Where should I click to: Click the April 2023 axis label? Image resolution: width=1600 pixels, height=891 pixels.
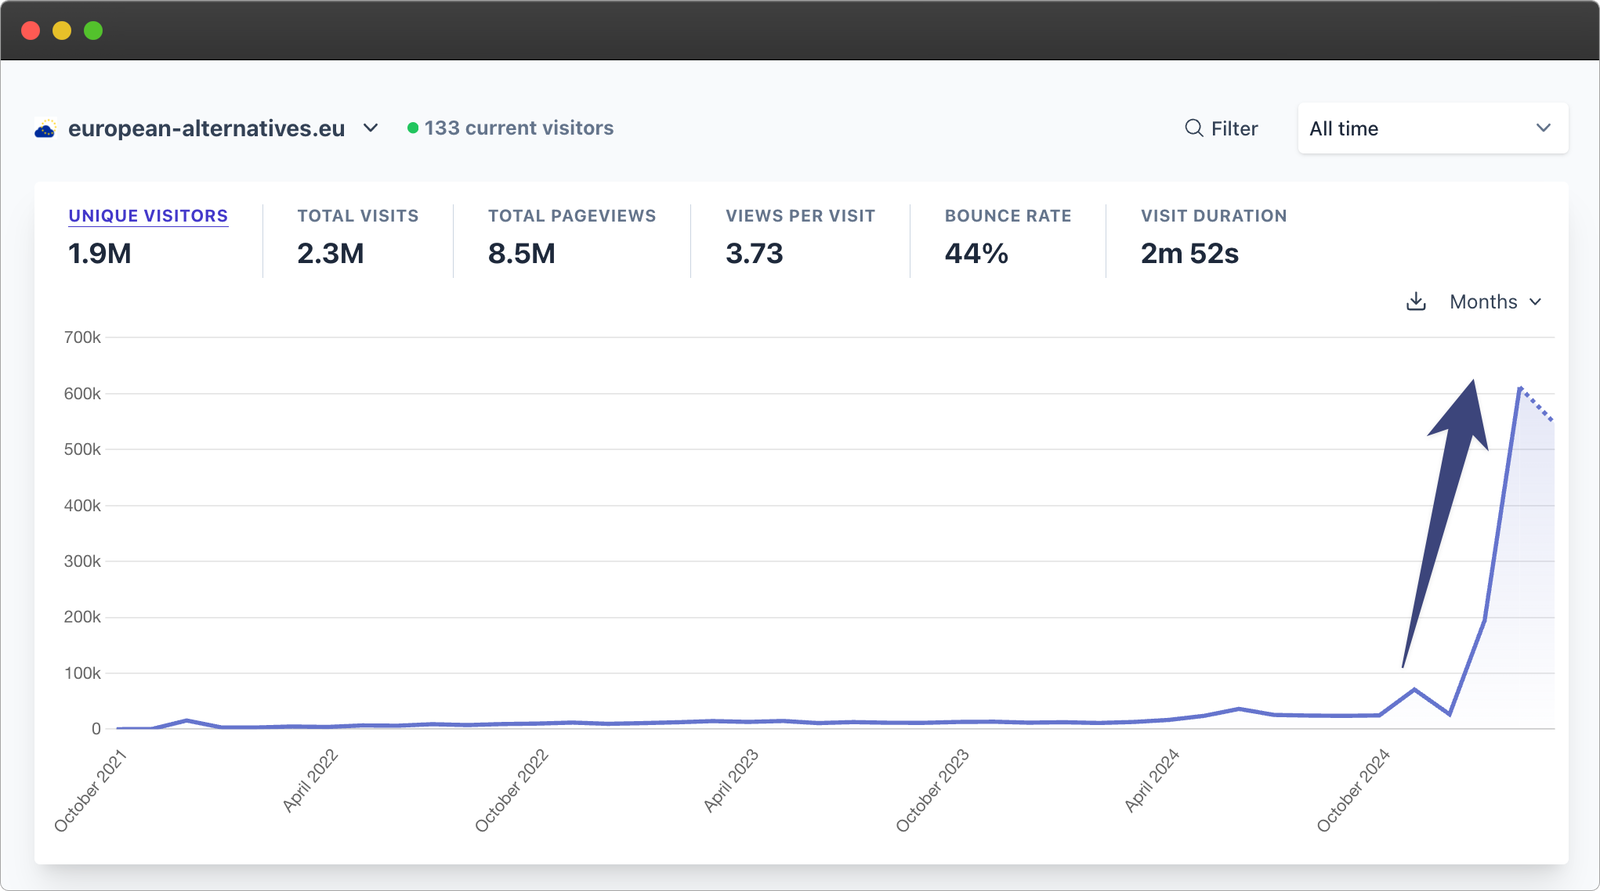point(731,780)
